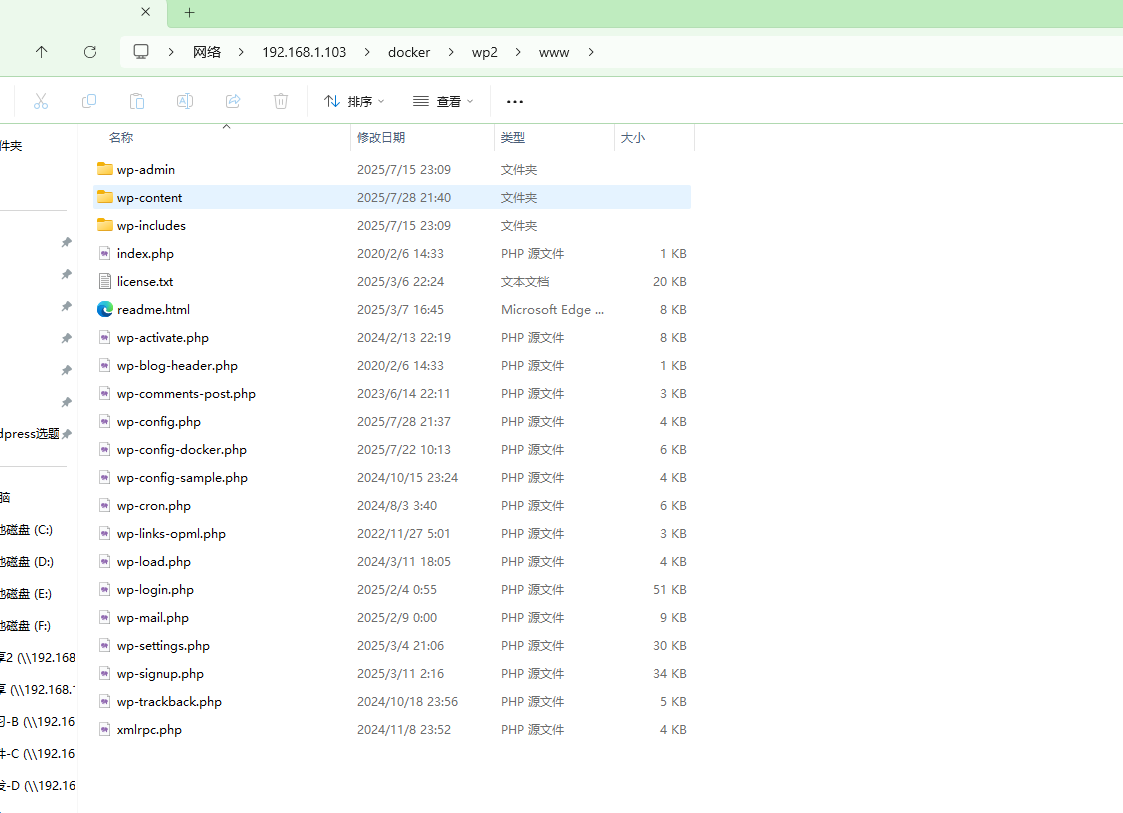This screenshot has width=1123, height=813.
Task: Click the Share icon in the toolbar
Action: 233,101
